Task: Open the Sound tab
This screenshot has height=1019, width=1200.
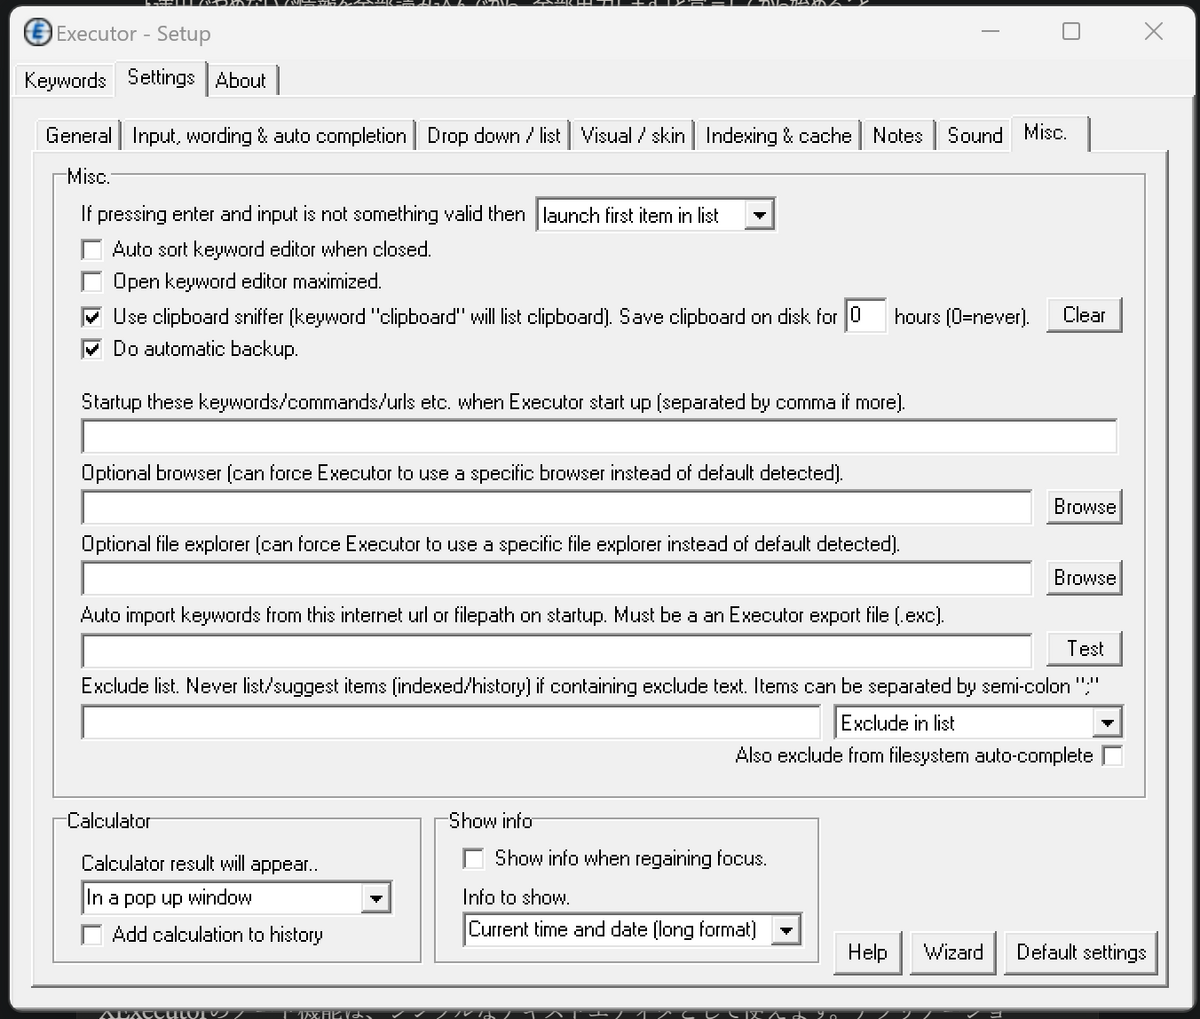Action: click(x=975, y=135)
